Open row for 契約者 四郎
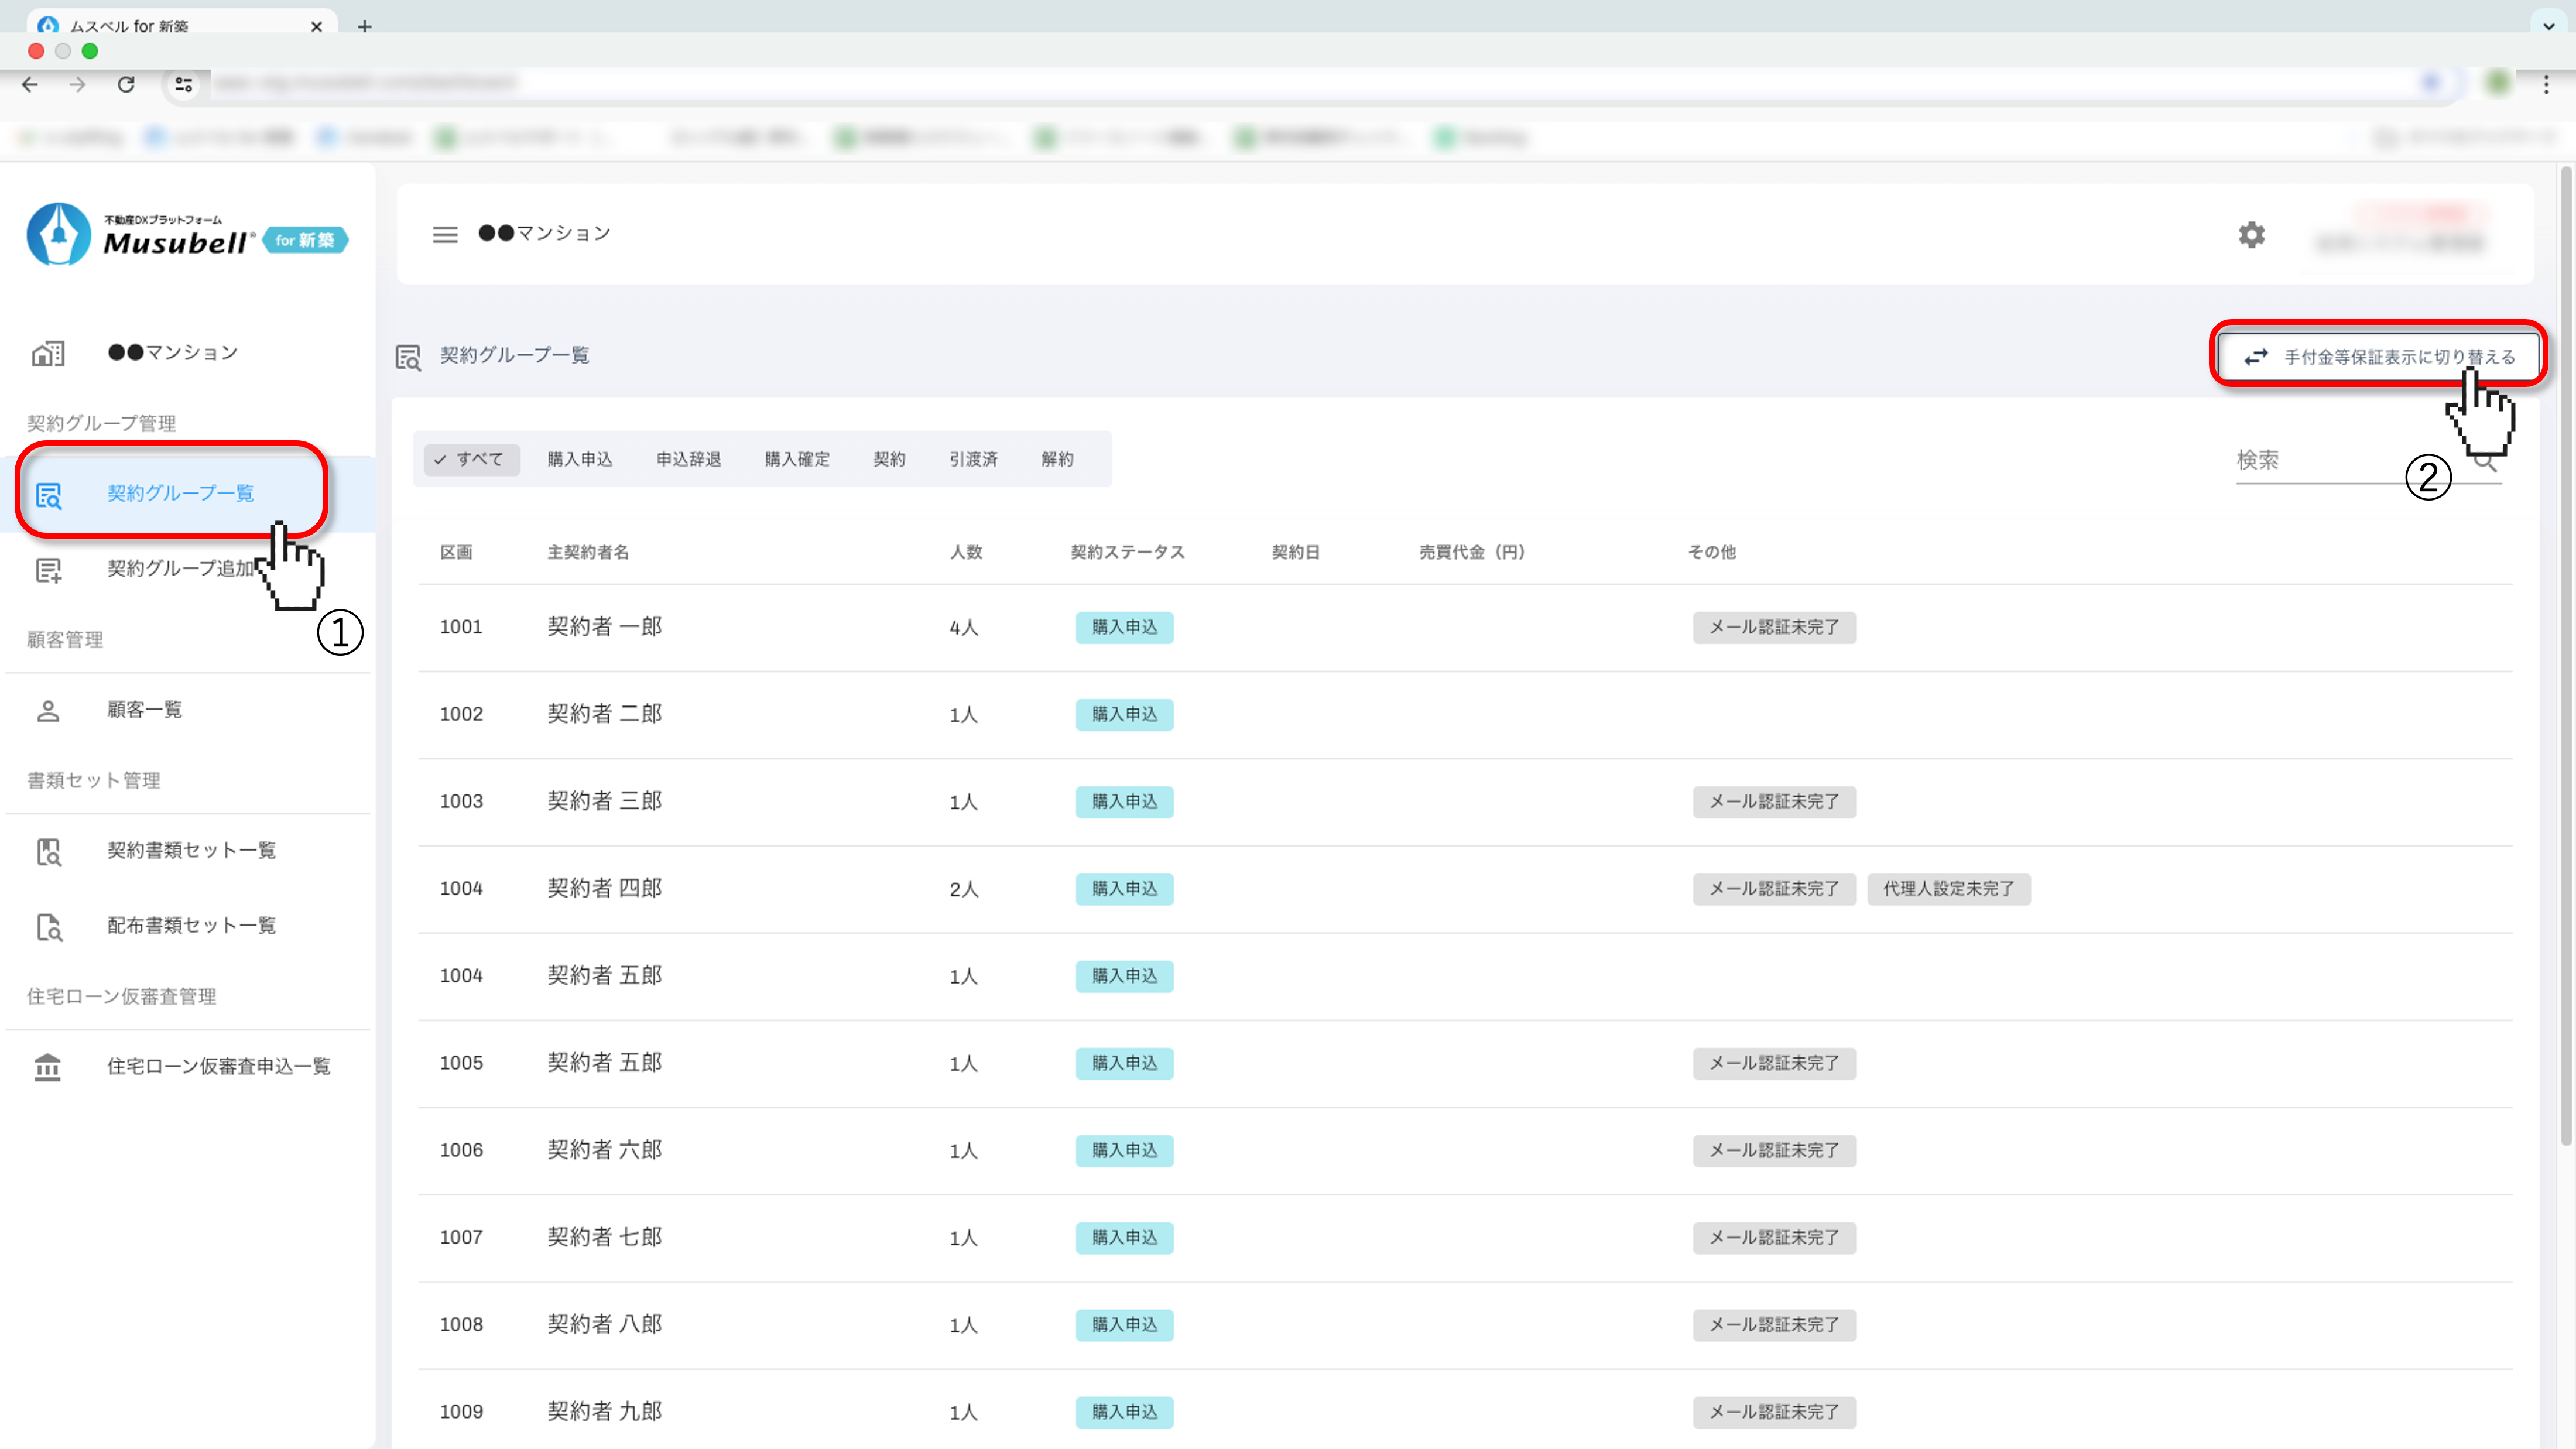This screenshot has width=2576, height=1449. coord(605,888)
